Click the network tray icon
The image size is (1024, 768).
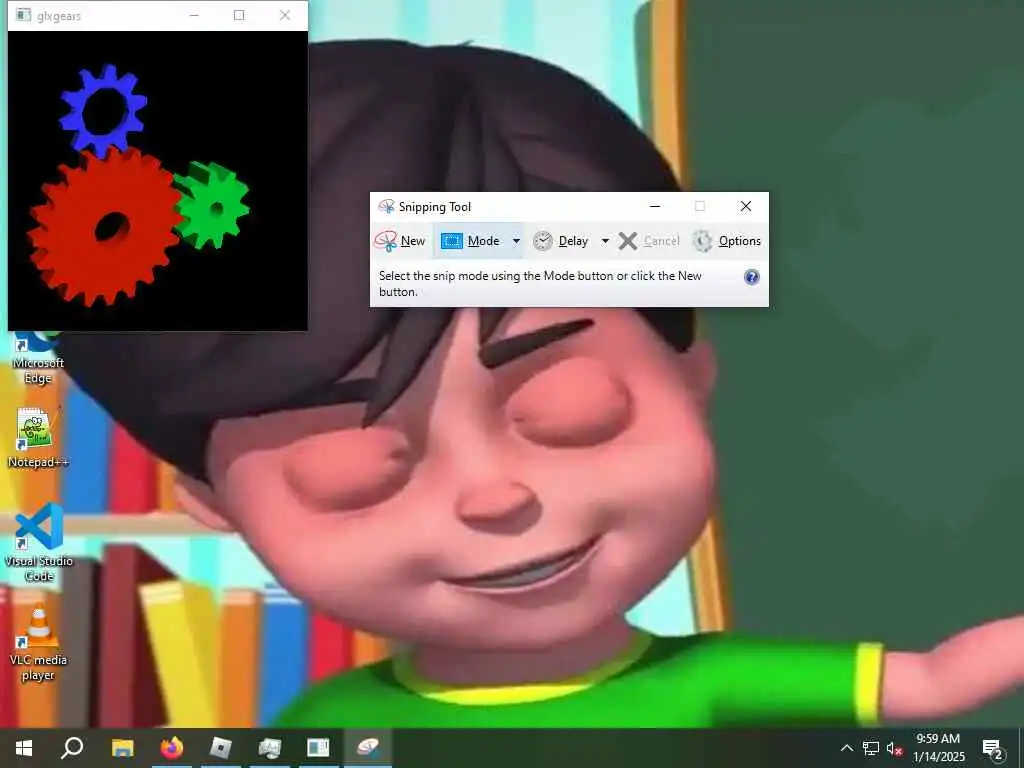click(871, 748)
